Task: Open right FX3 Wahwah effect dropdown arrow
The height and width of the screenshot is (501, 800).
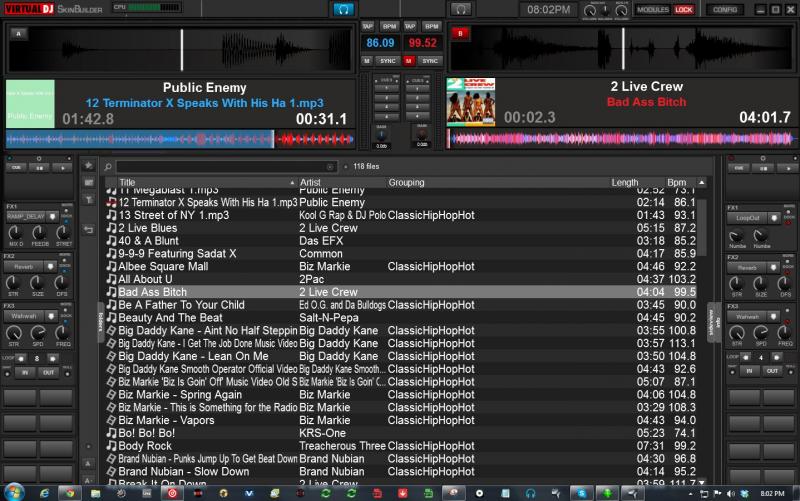Action: pos(774,317)
